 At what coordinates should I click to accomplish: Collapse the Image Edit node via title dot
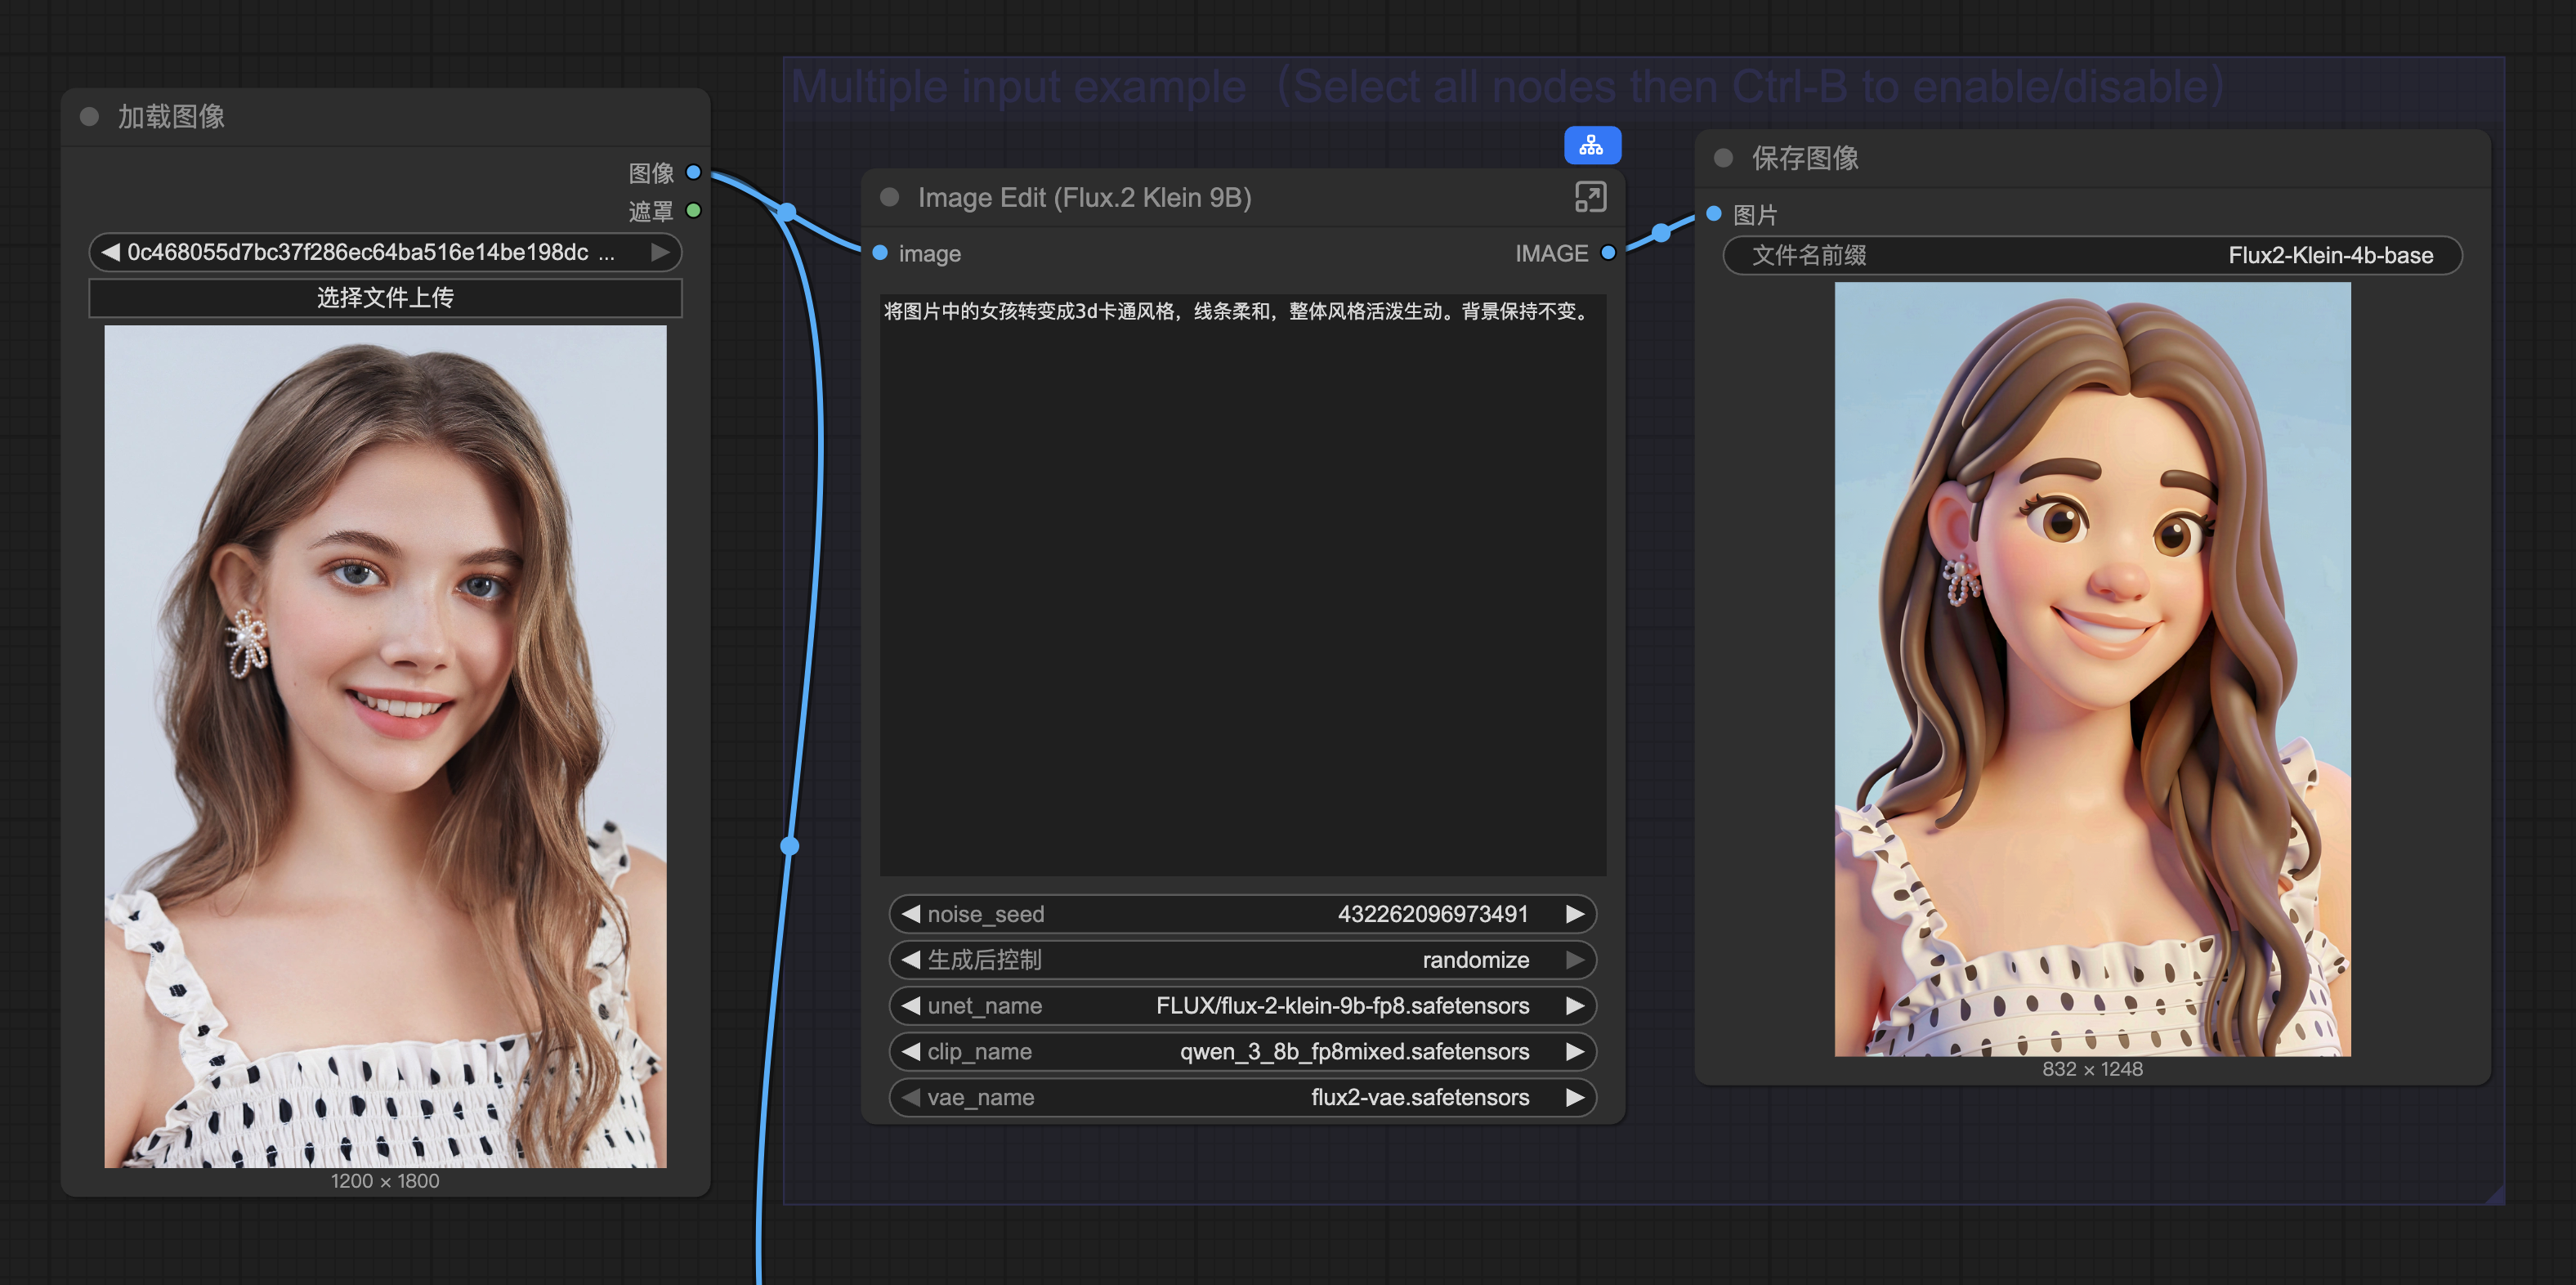point(889,197)
